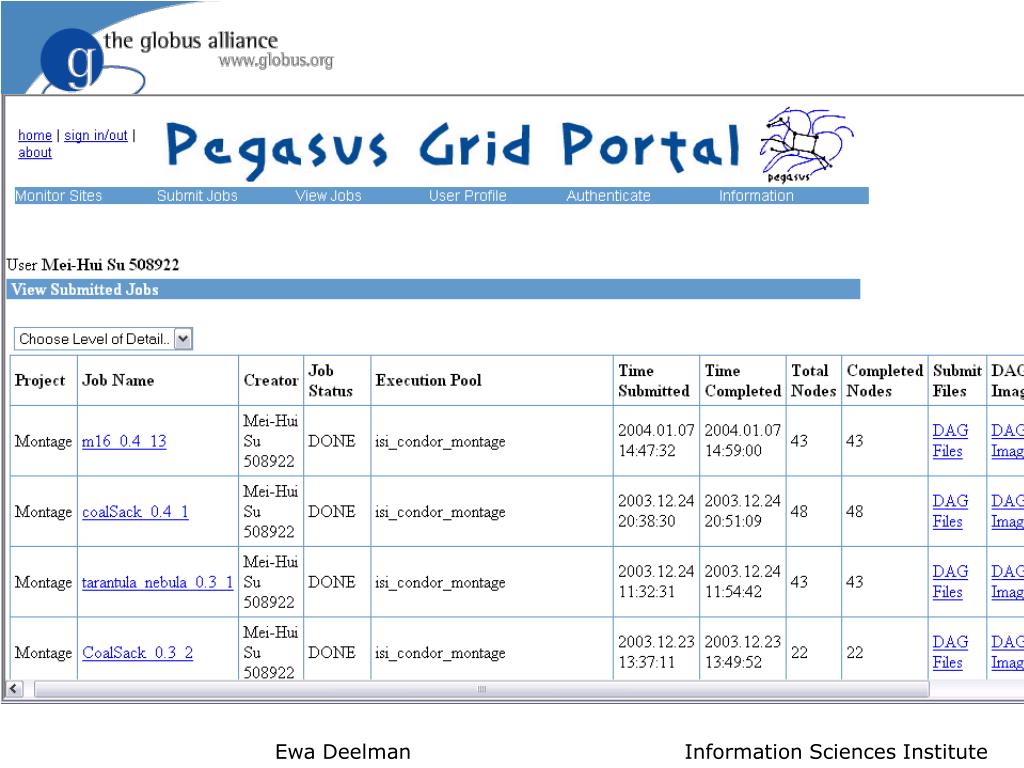Click the User Mei-Hui Su 508922 text
This screenshot has height=768, width=1024.
pos(93,264)
